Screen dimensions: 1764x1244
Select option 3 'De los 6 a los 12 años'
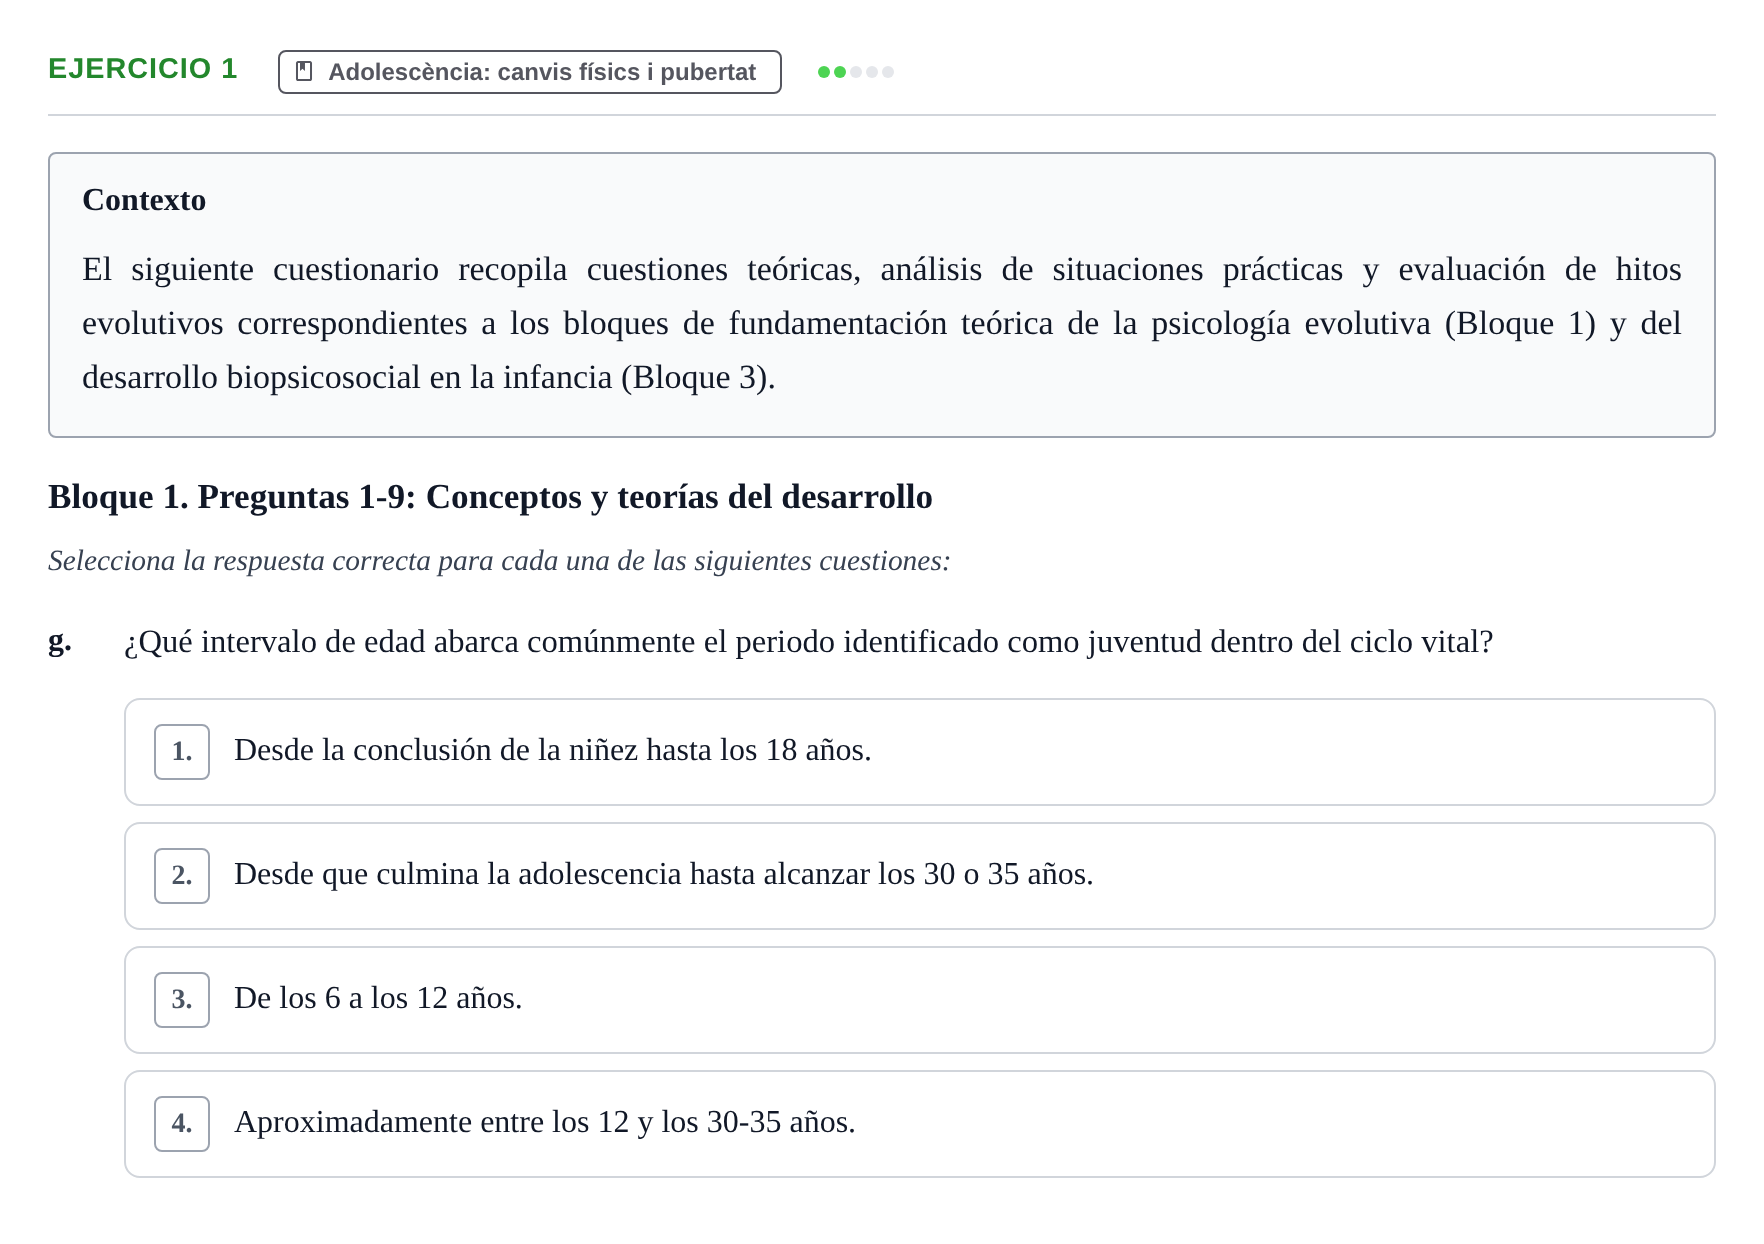click(x=919, y=1000)
